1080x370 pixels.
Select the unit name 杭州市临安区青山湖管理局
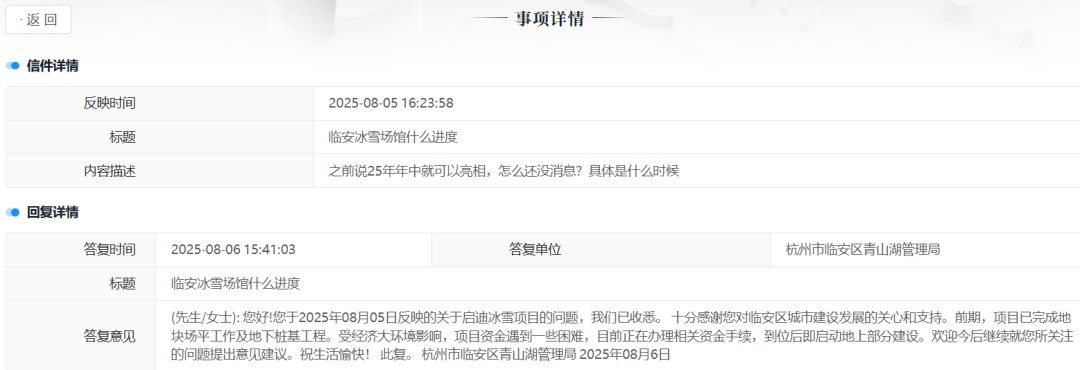point(863,249)
